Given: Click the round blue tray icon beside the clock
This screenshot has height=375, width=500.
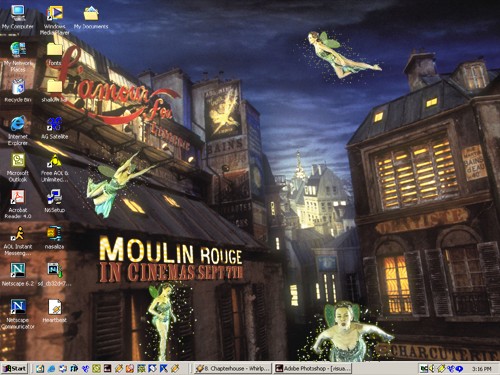Looking at the screenshot, I should (459, 368).
